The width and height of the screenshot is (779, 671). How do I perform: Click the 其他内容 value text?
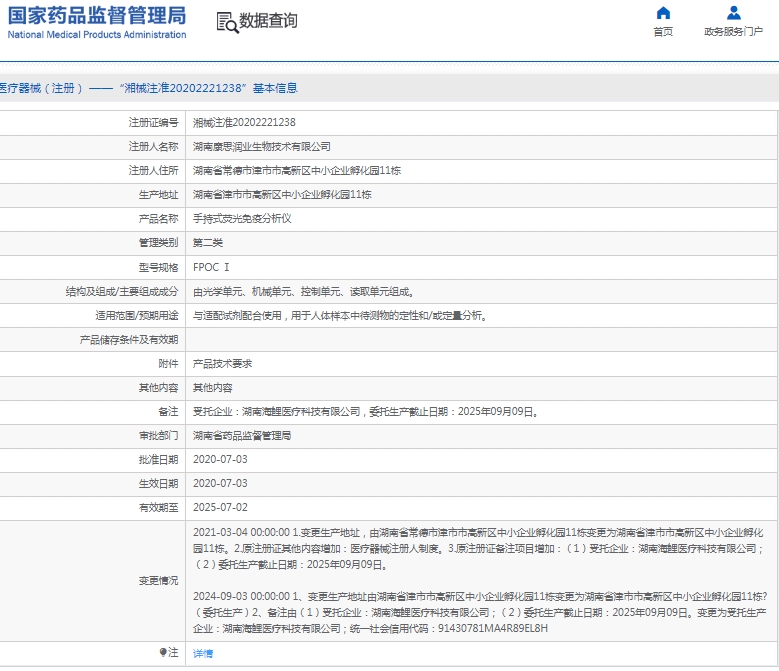pyautogui.click(x=213, y=387)
